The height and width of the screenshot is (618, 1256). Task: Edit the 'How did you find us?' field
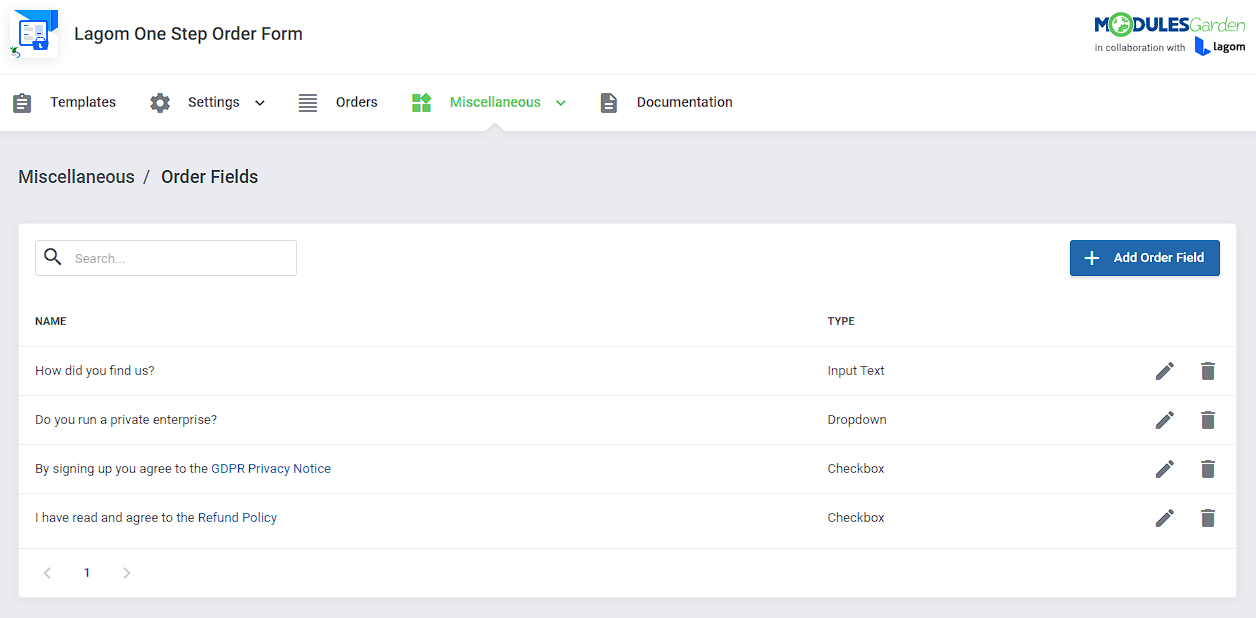[1164, 370]
